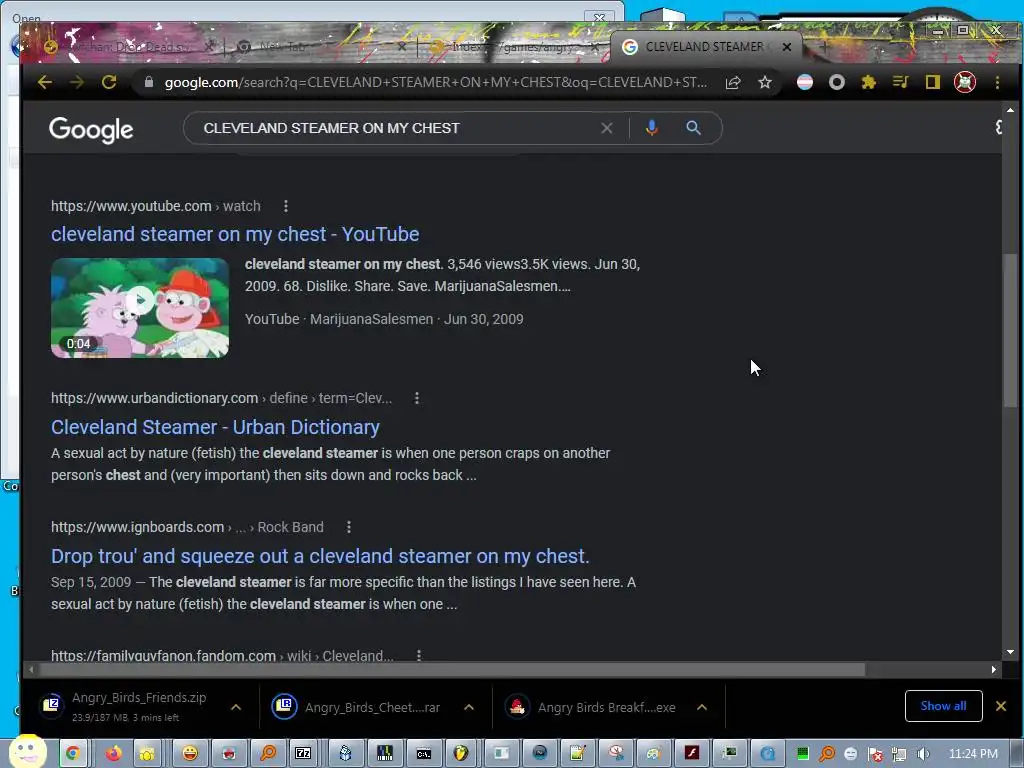Image resolution: width=1024 pixels, height=768 pixels.
Task: Reload the current Google results page
Action: click(x=109, y=82)
